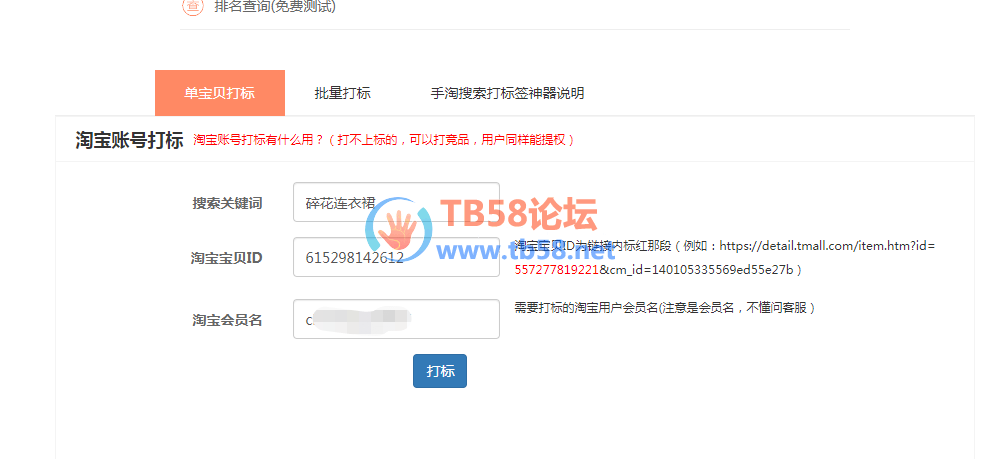This screenshot has height=459, width=983.
Task: Click the 淘宝宝贝ID field label
Action: coord(226,258)
